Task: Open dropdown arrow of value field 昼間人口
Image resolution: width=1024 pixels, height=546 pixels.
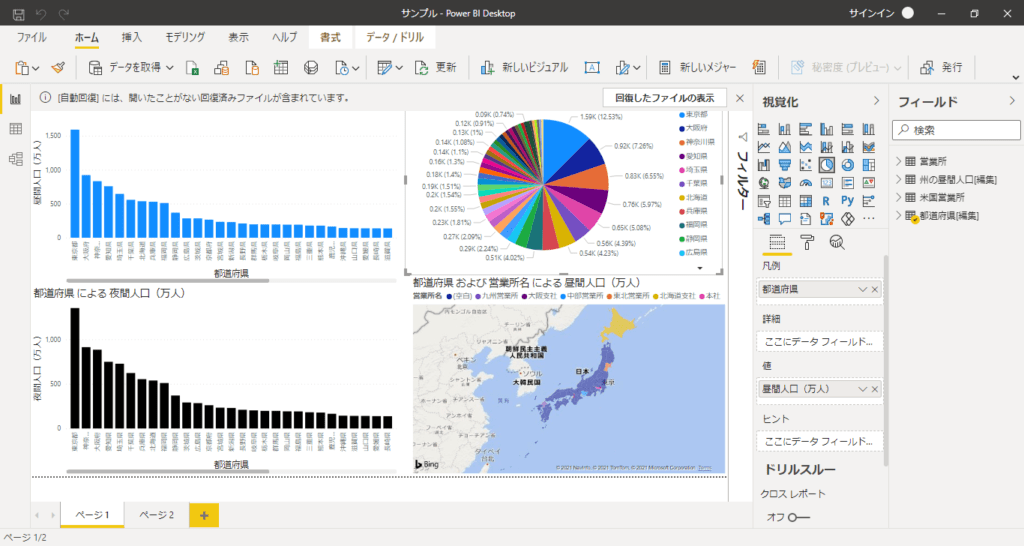Action: click(x=862, y=389)
